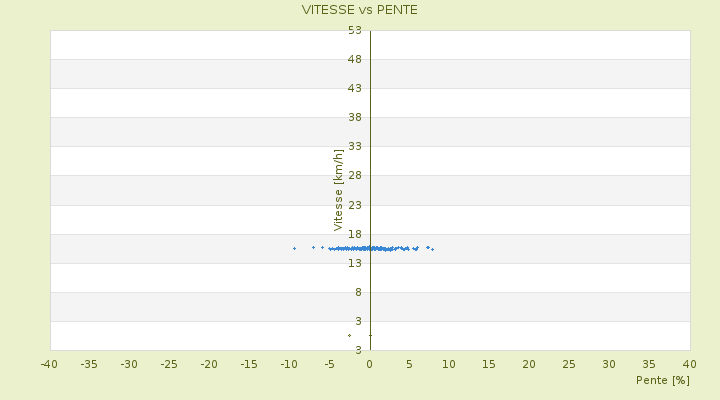The image size is (720, 400).
Task: Click the 40 tick label on the horizontal axis
Action: pyautogui.click(x=689, y=364)
